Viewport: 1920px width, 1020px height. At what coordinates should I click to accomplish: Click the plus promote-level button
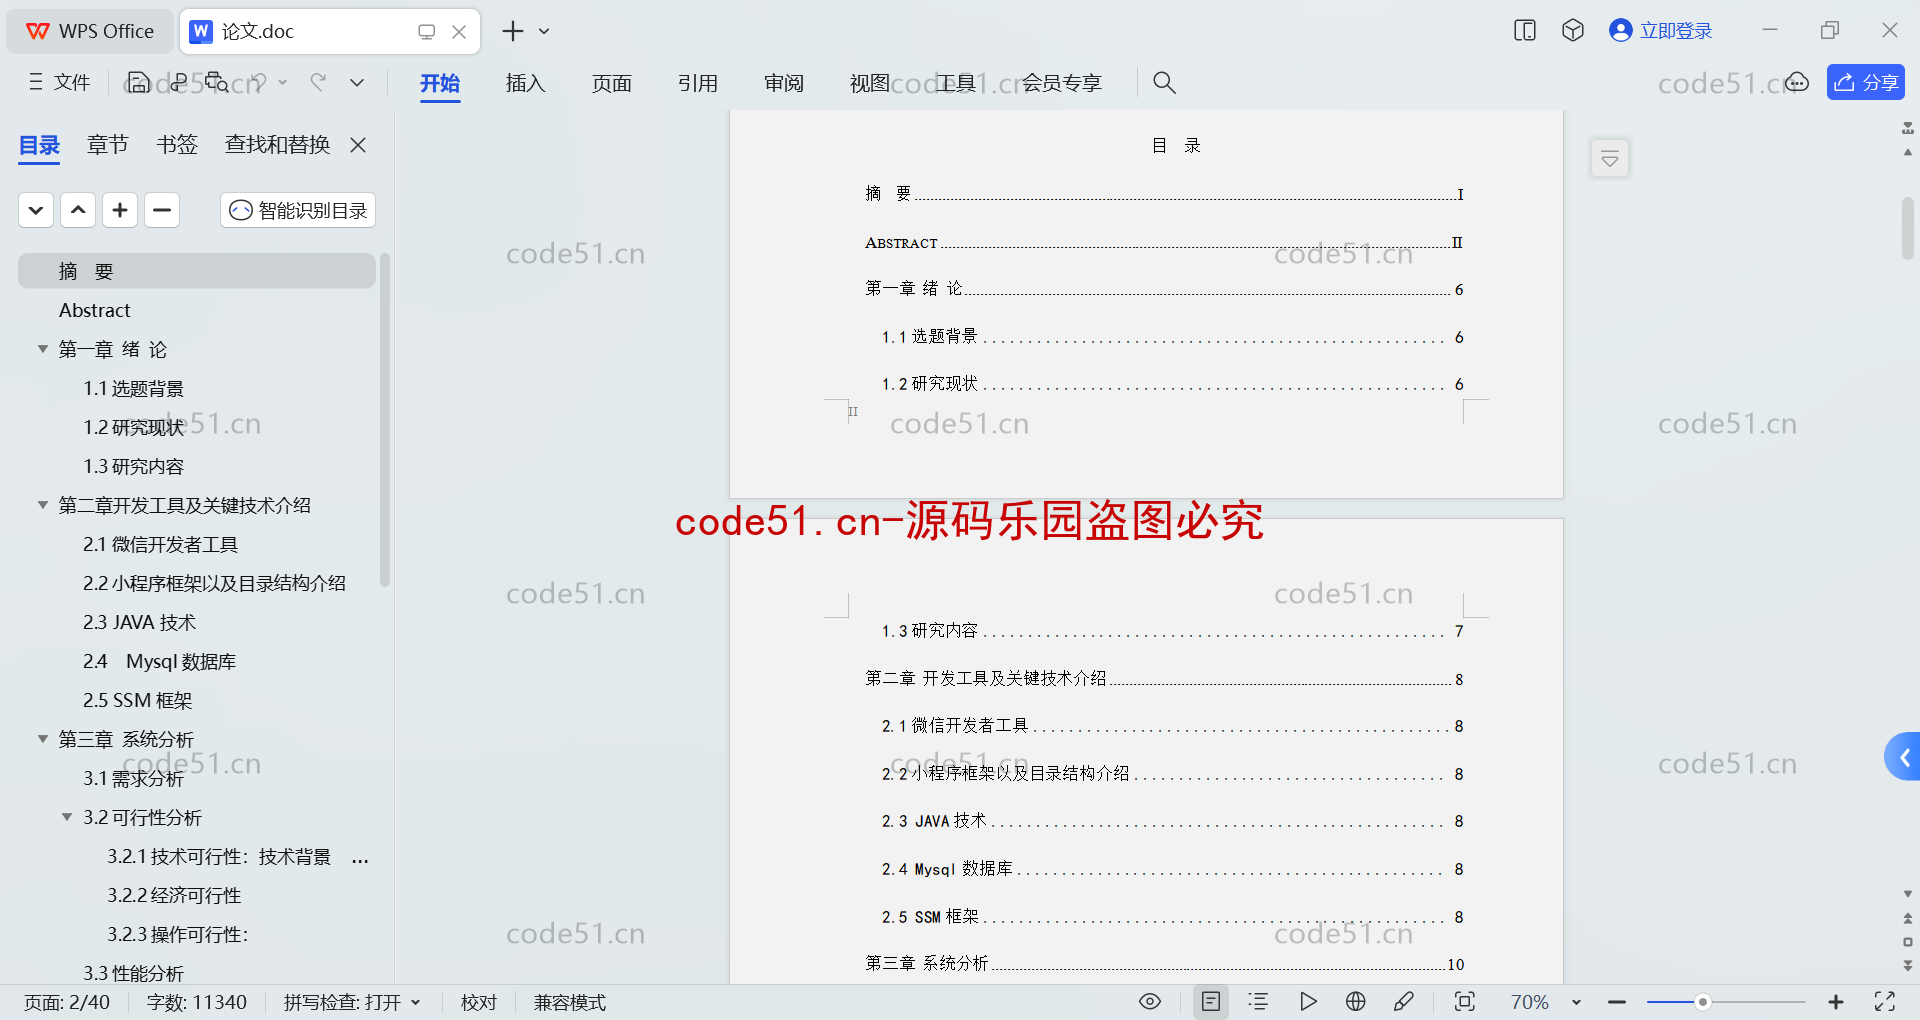pos(120,210)
